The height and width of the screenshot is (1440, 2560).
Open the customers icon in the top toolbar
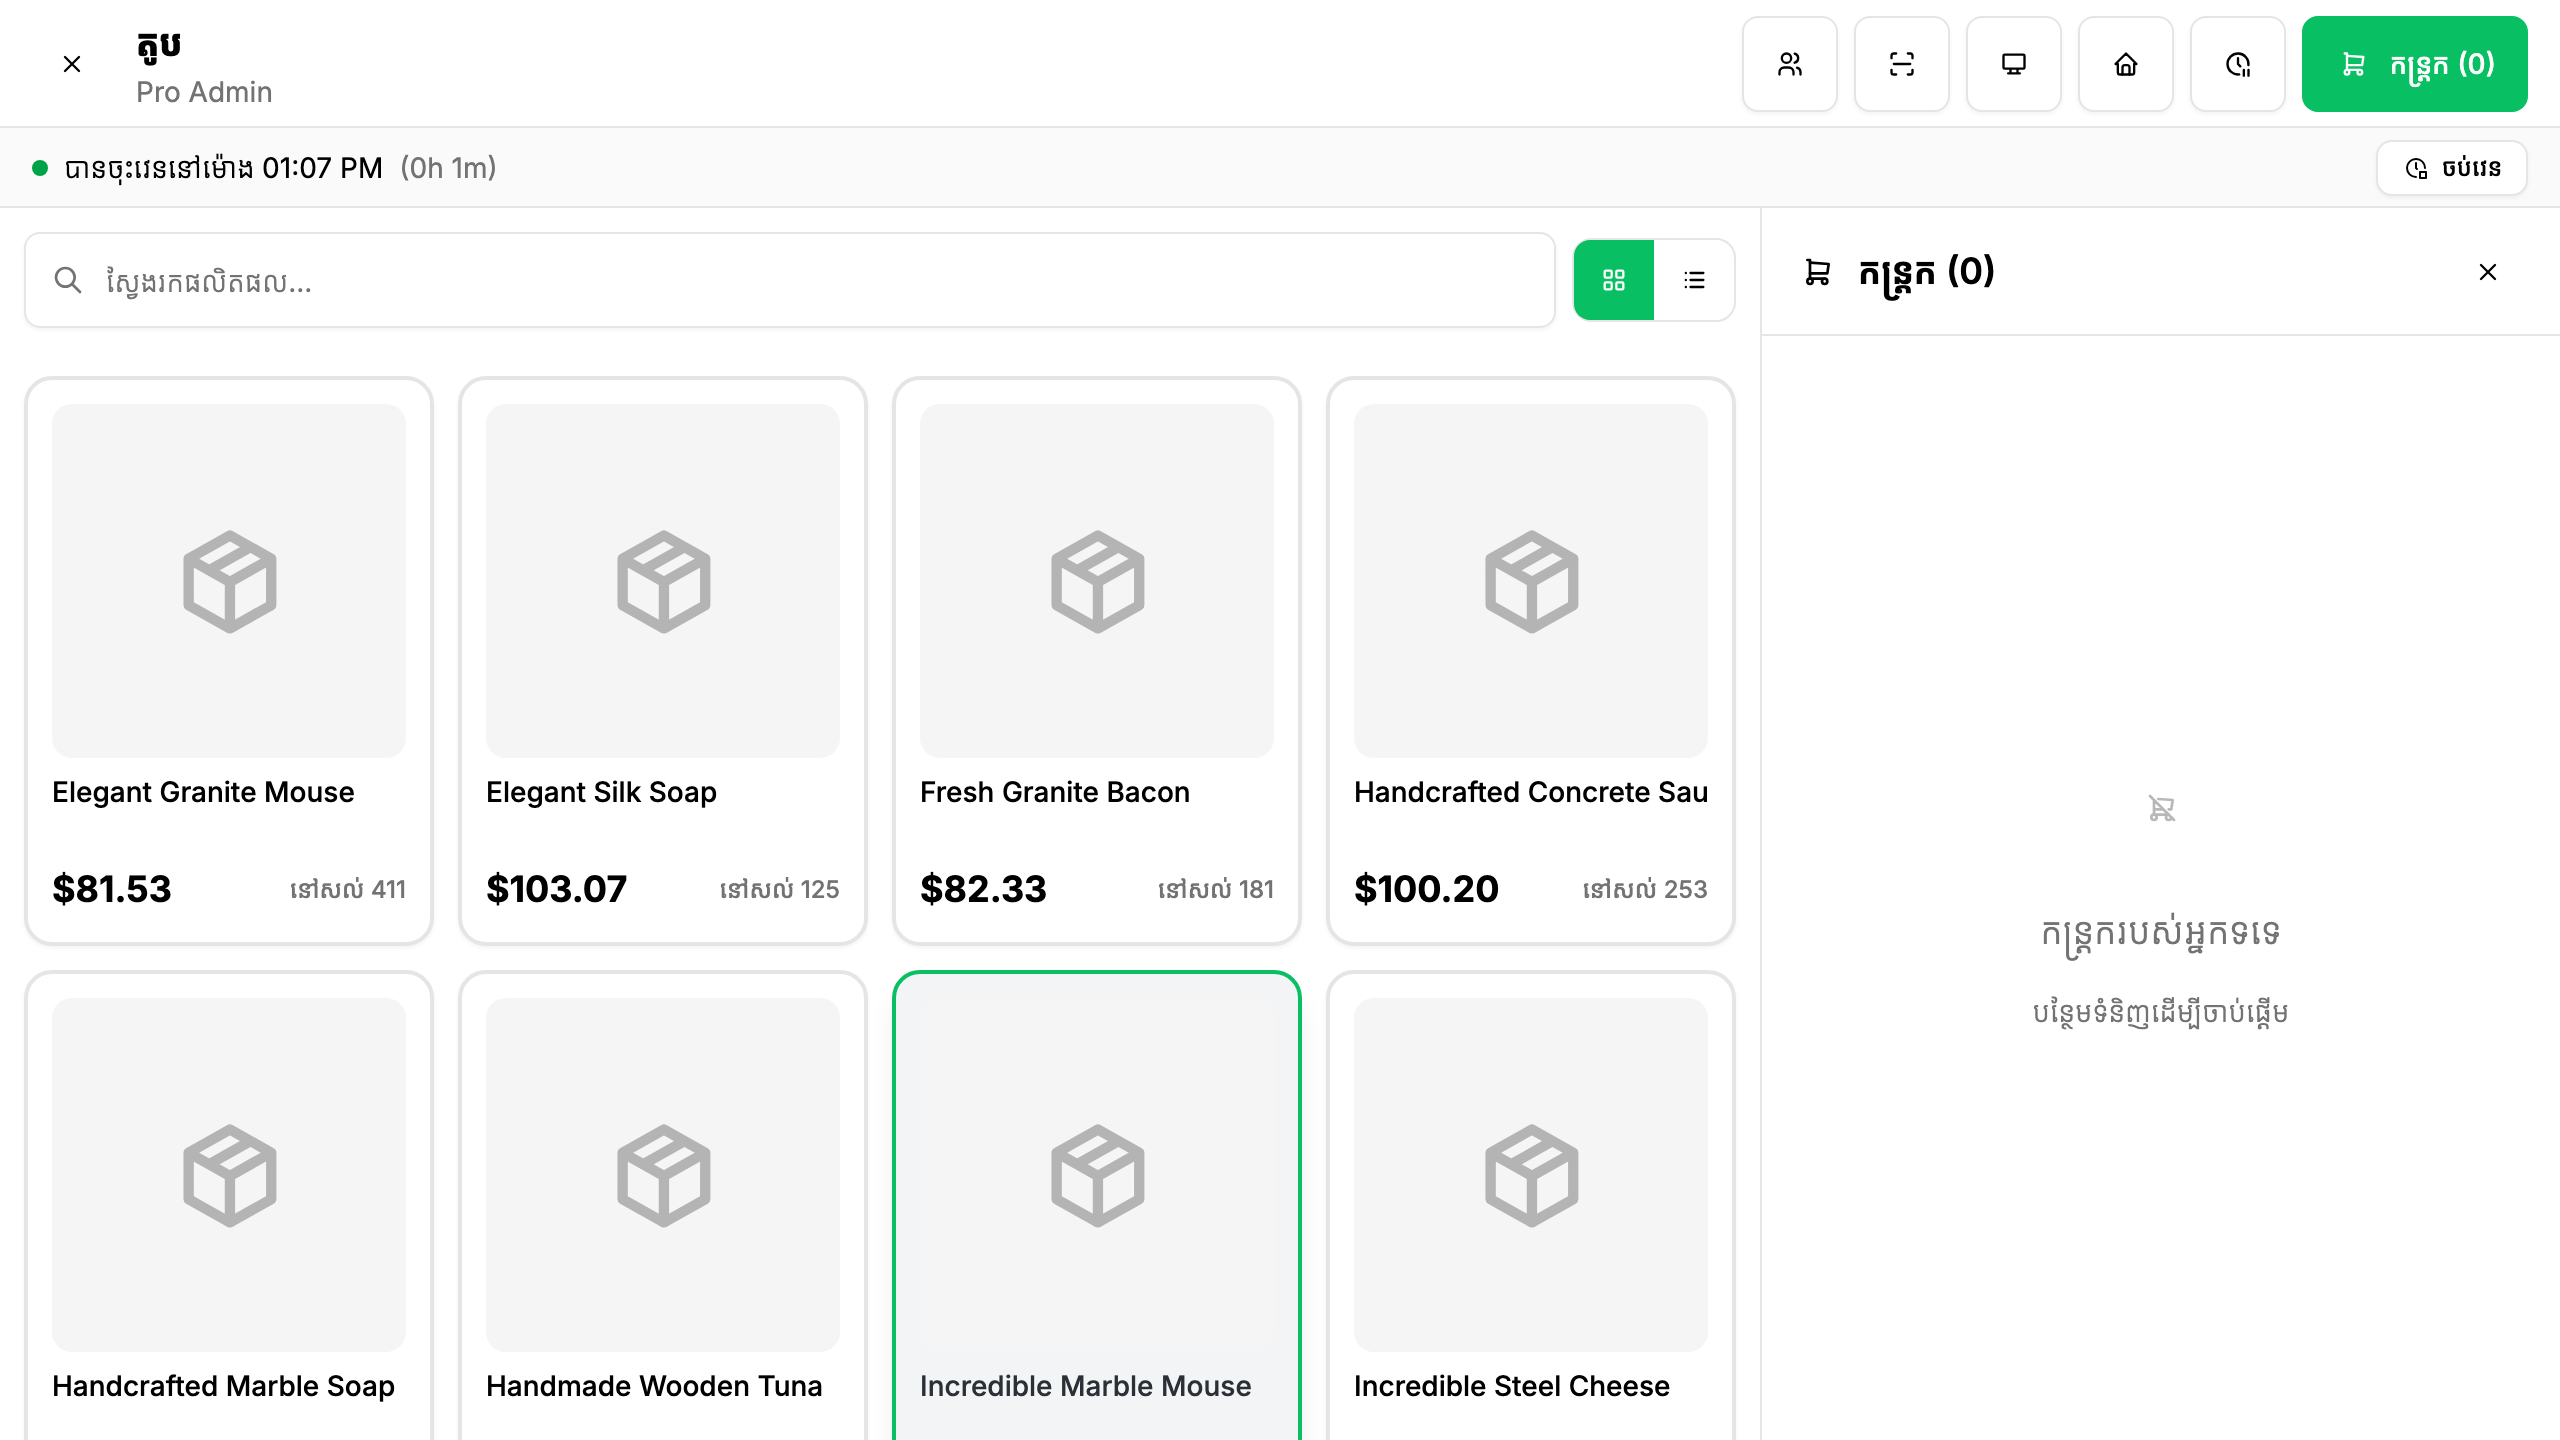pyautogui.click(x=1790, y=64)
